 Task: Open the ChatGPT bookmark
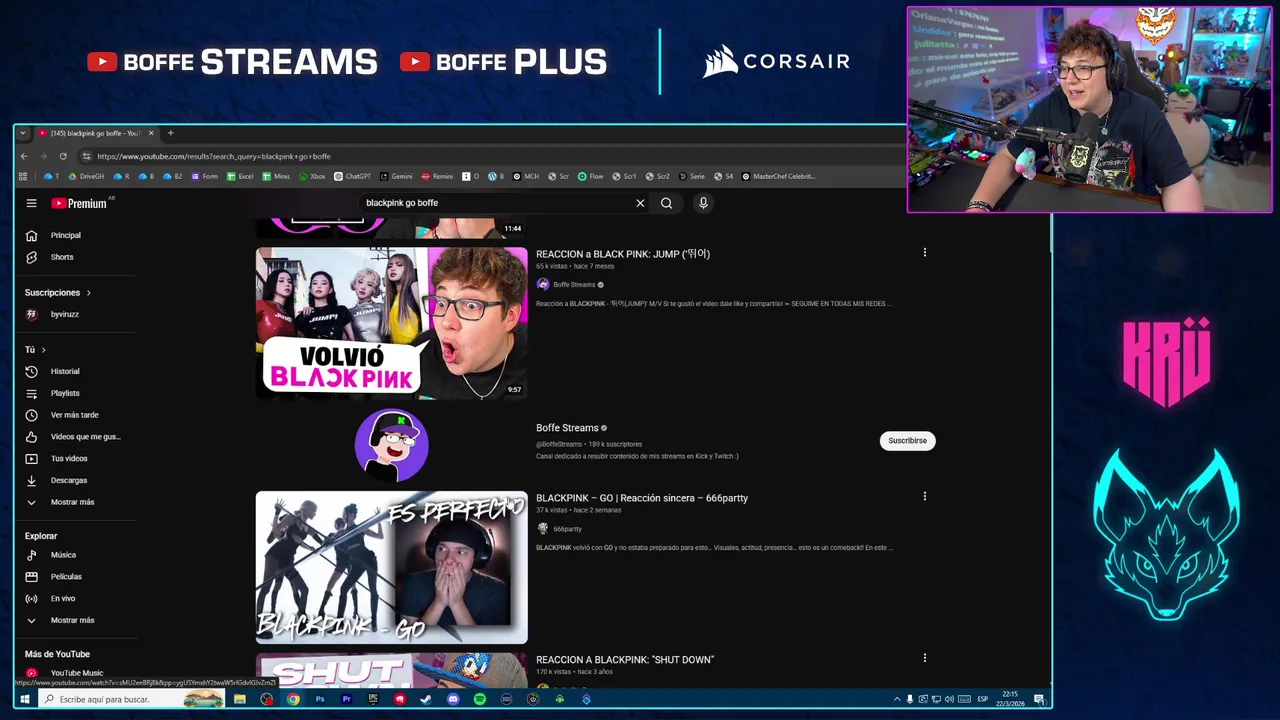[352, 176]
